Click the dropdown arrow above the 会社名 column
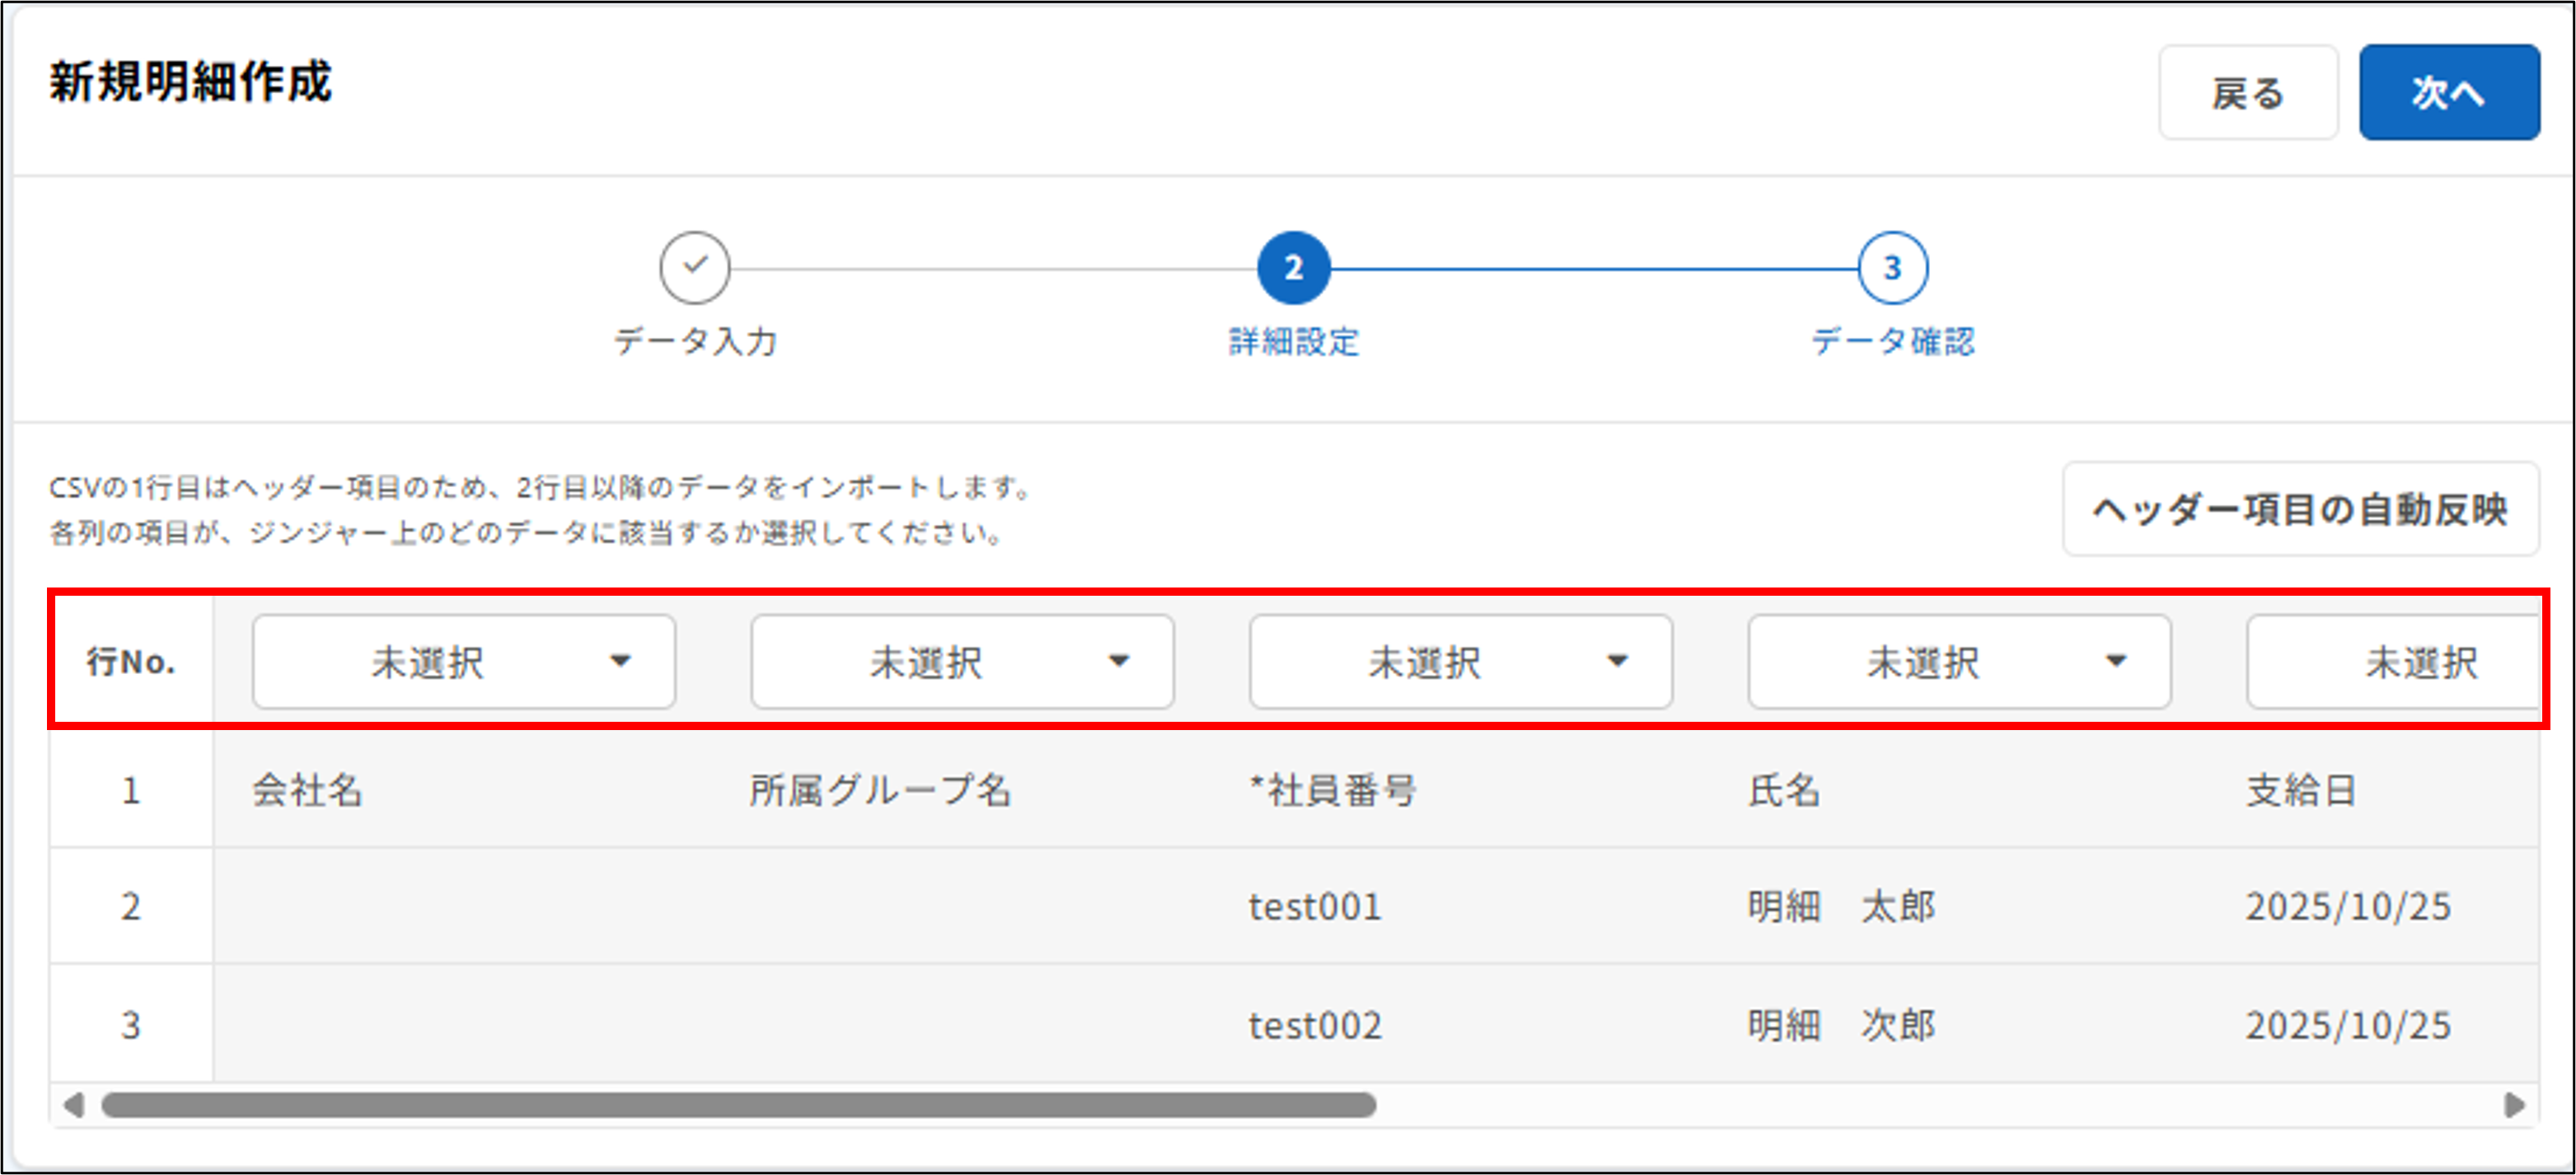Viewport: 2576px width, 1175px height. 622,661
